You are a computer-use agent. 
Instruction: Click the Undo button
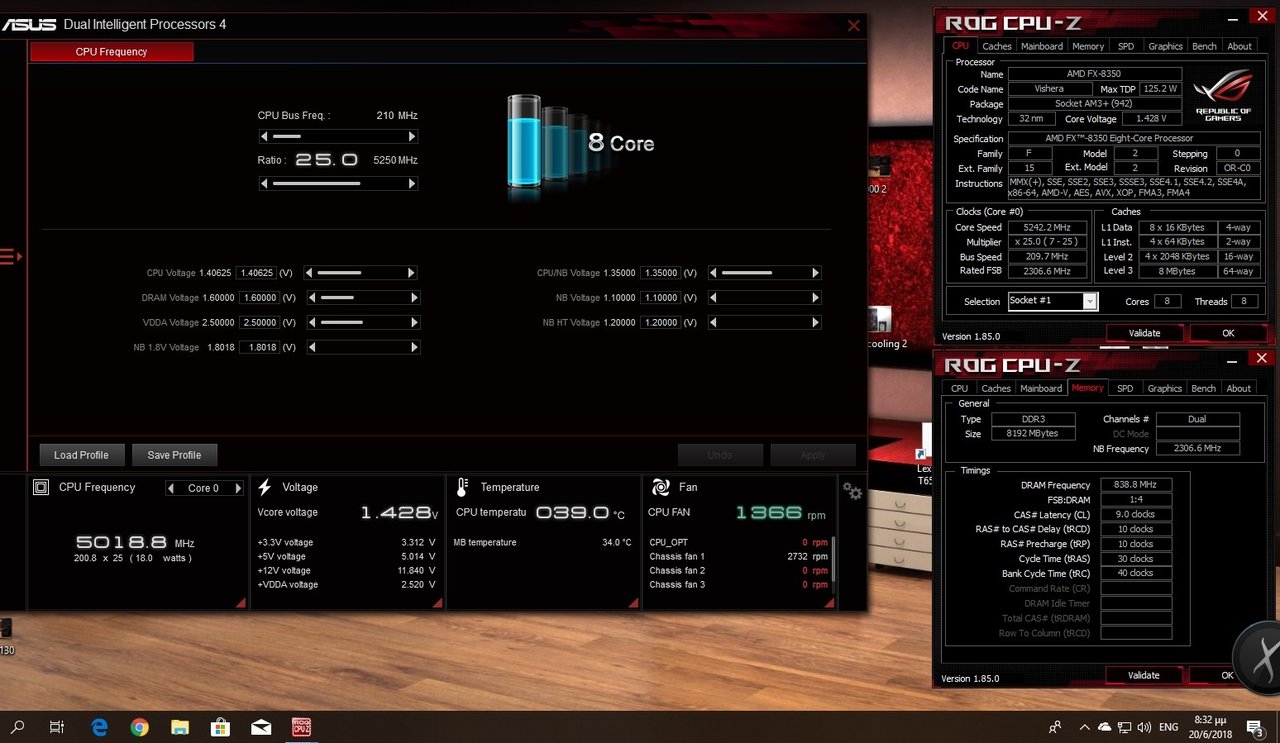[x=720, y=455]
